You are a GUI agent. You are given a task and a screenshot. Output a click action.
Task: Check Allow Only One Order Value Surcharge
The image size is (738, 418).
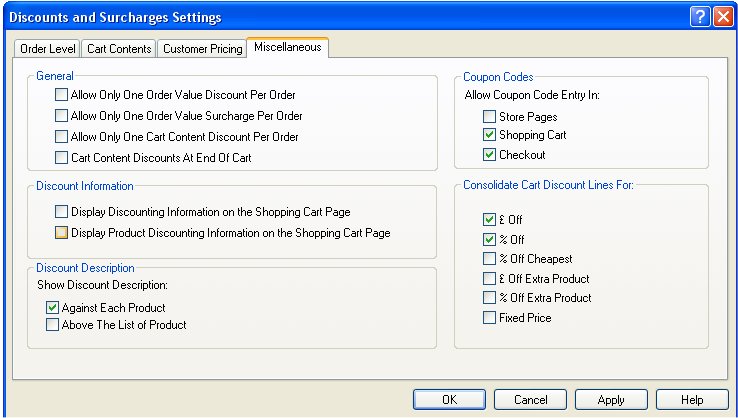tap(62, 116)
